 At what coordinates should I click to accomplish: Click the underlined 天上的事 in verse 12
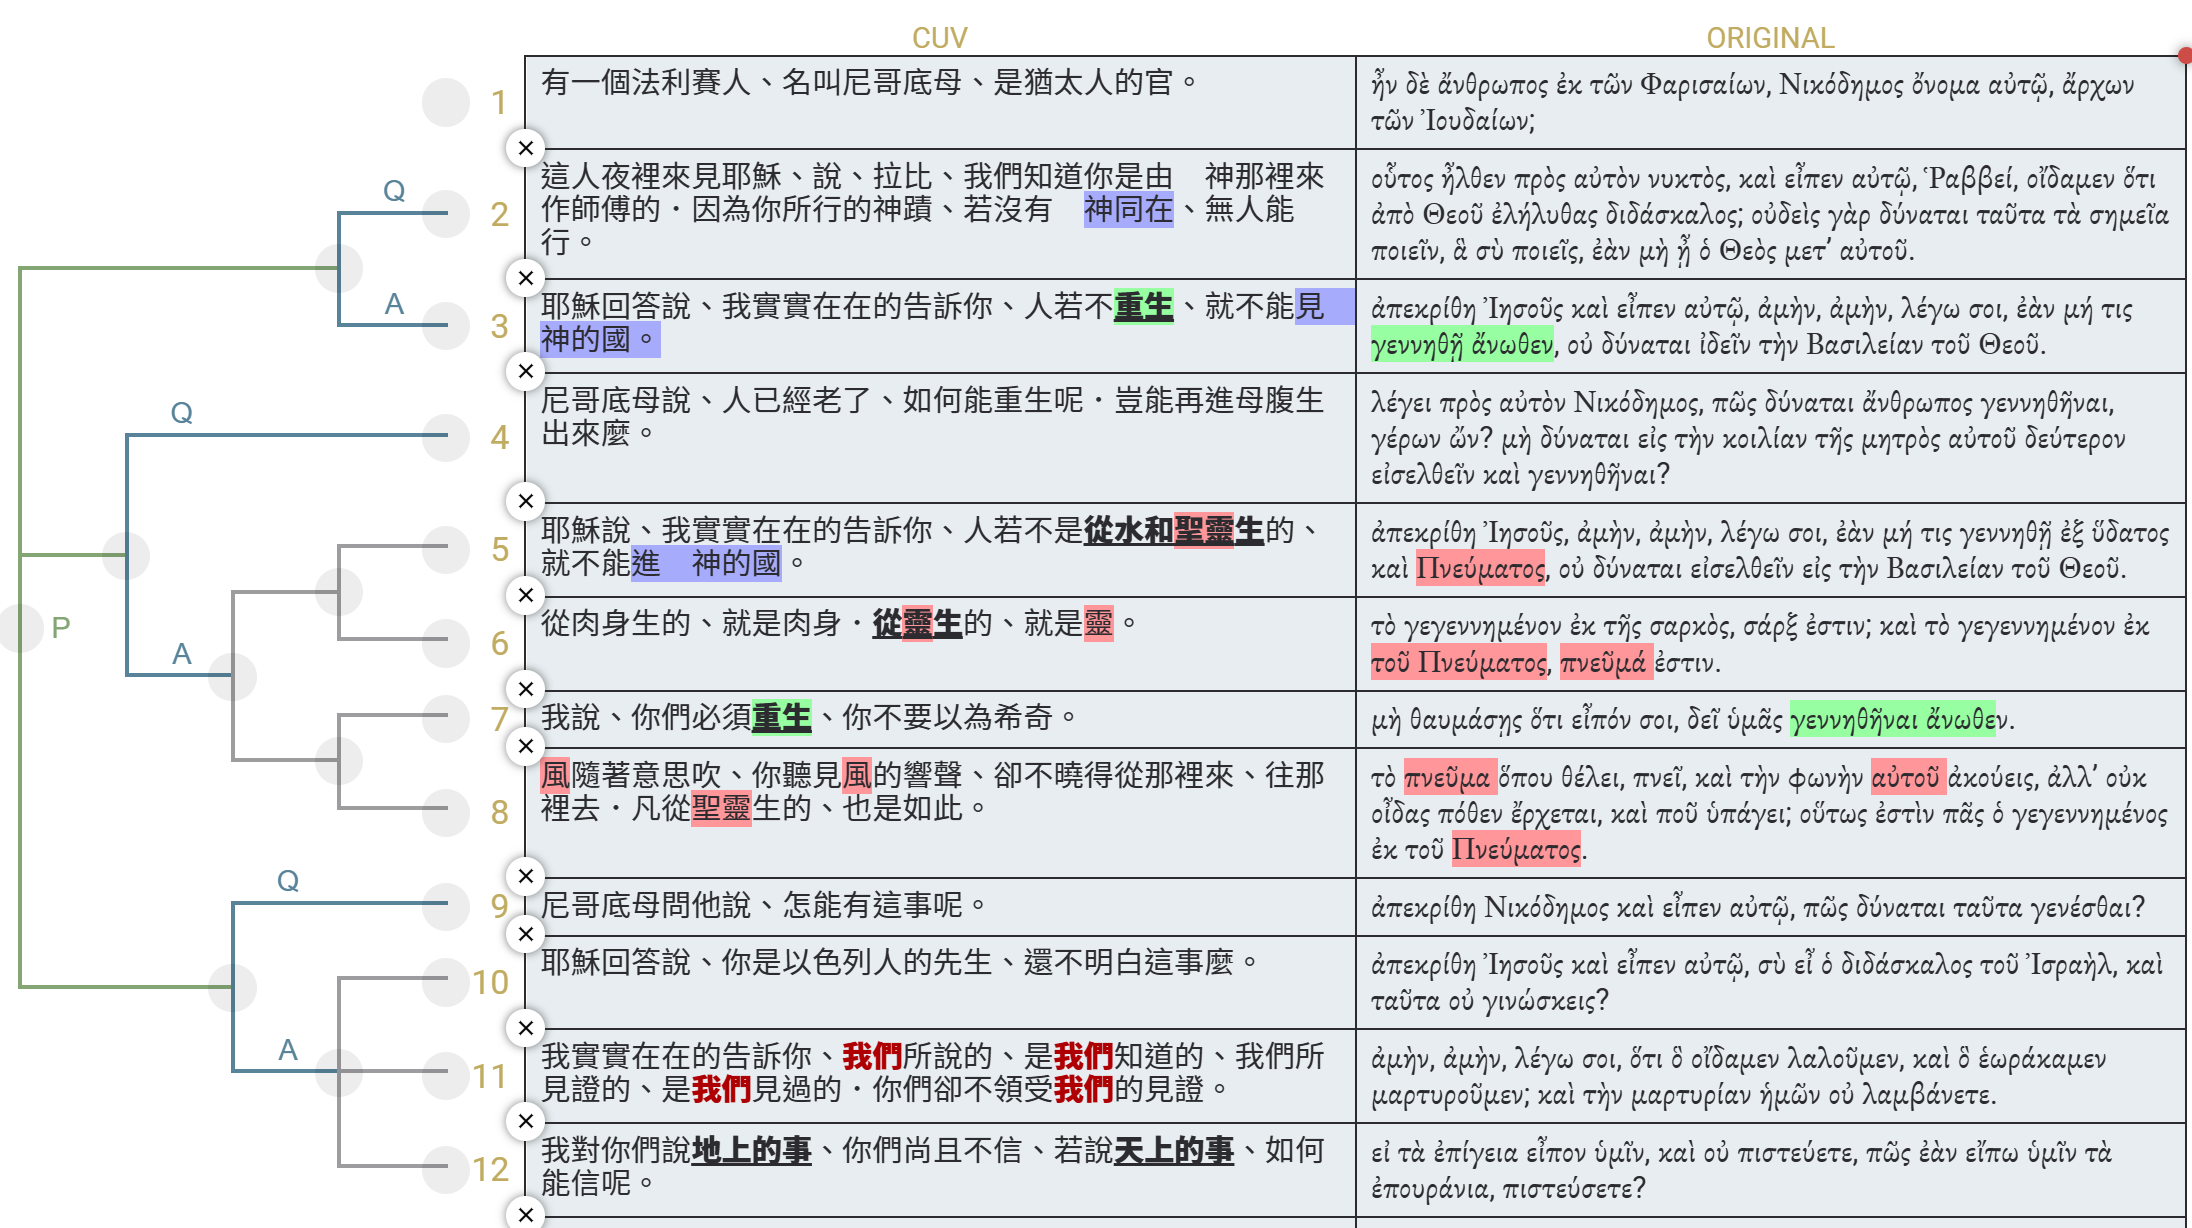[x=1173, y=1150]
